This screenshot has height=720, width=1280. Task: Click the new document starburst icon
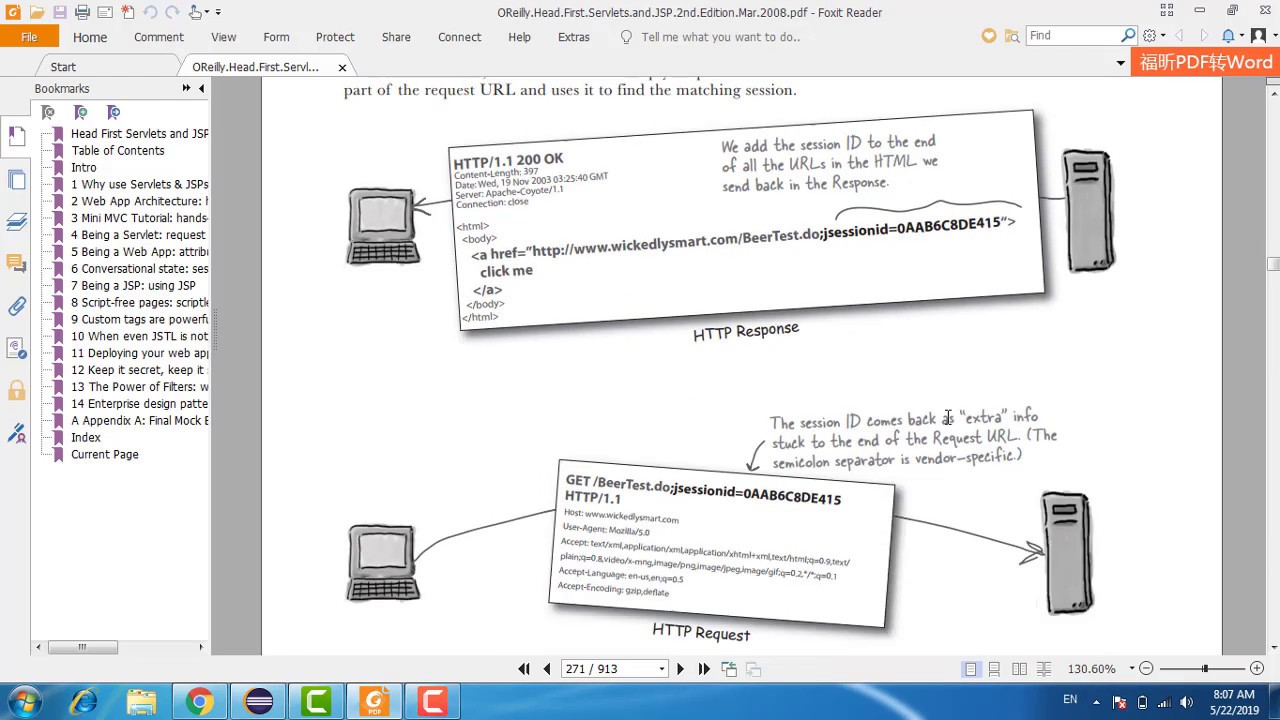128,12
